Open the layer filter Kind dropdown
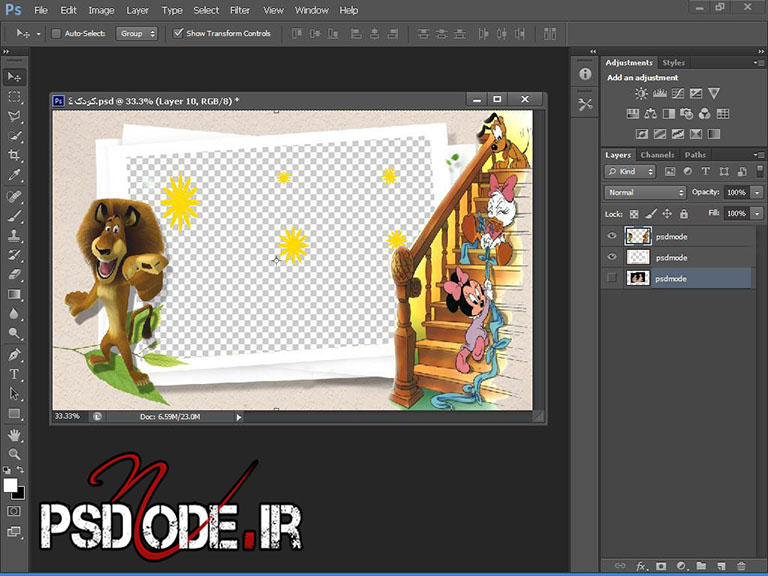 (x=629, y=171)
